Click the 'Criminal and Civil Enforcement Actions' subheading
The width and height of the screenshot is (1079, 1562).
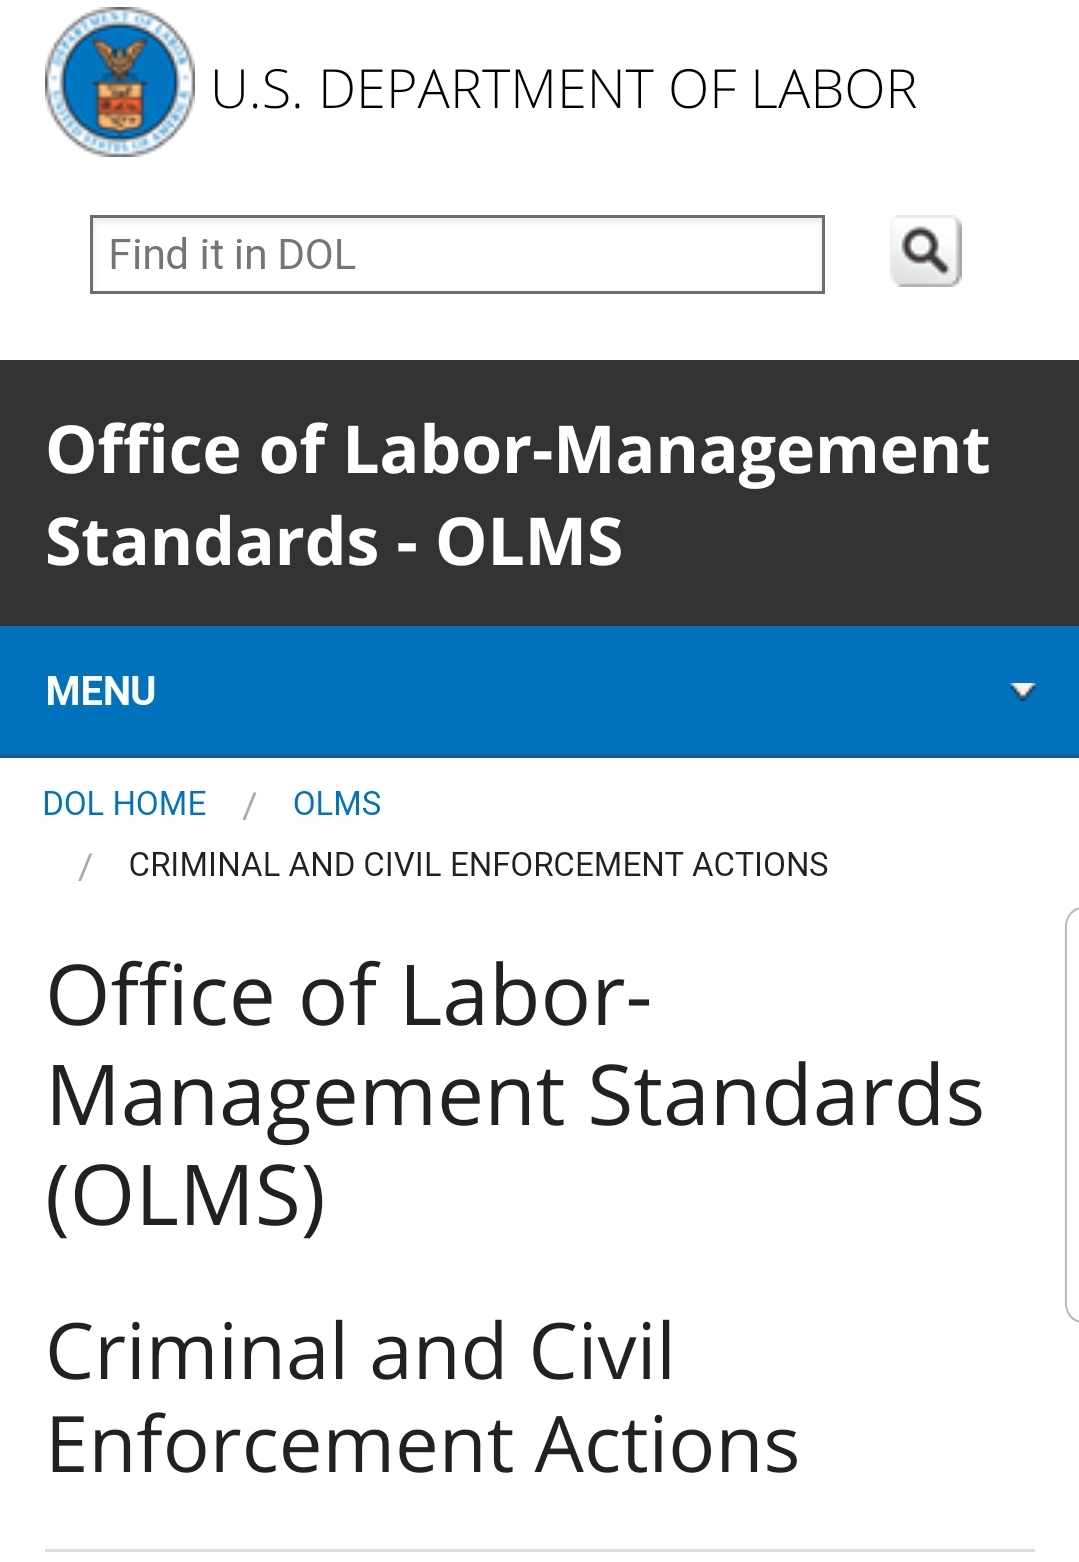[422, 1397]
